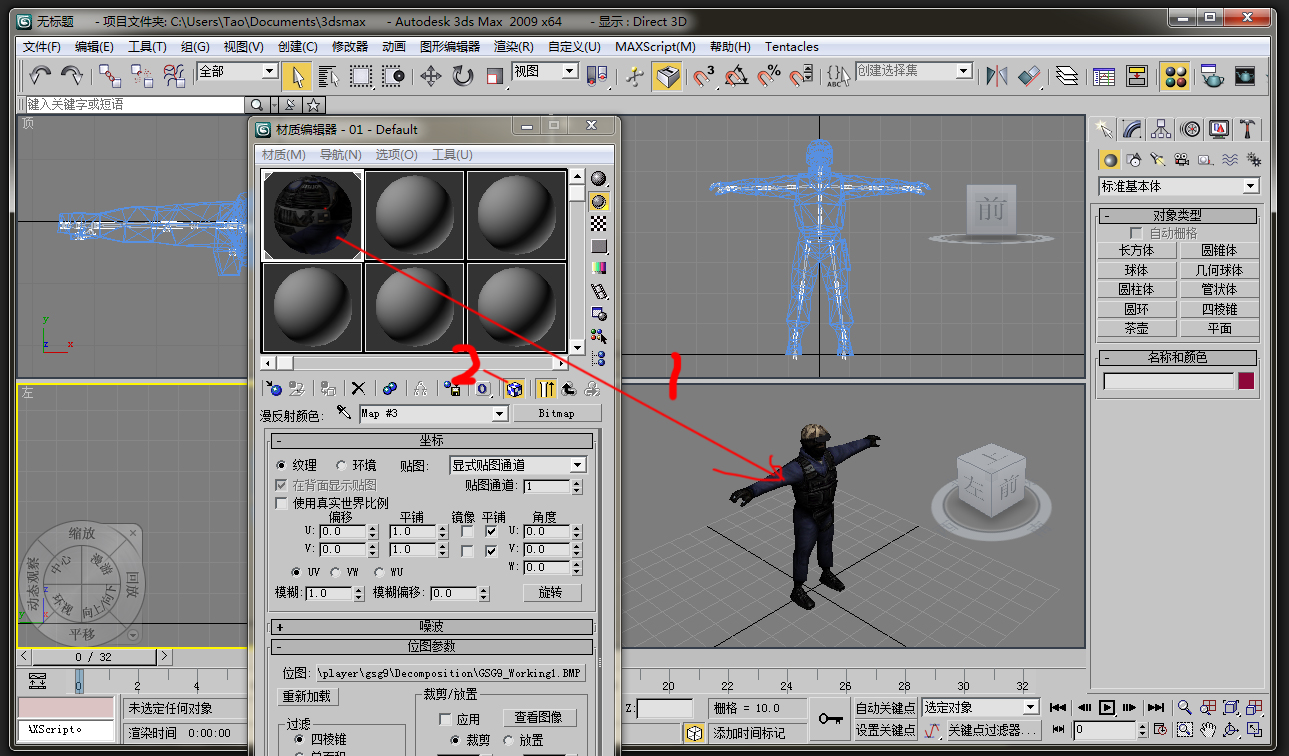
Task: Open the Mirror tool
Action: [997, 76]
